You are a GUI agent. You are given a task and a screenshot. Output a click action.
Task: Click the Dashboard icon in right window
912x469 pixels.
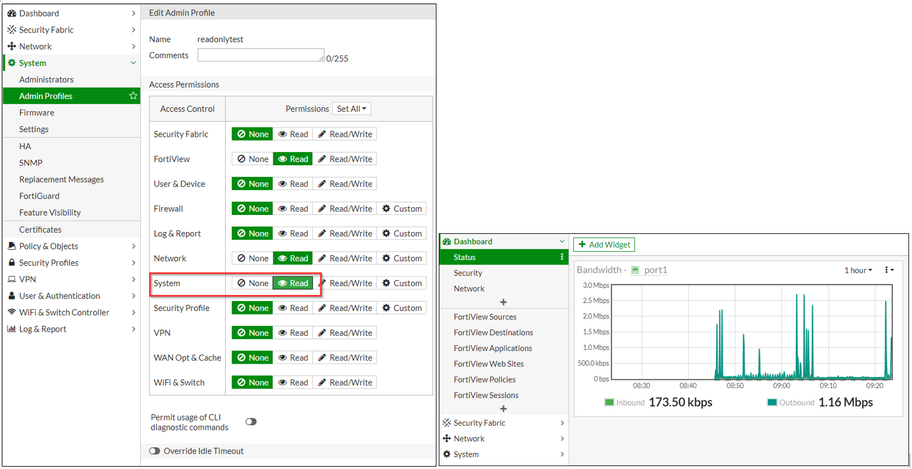447,241
